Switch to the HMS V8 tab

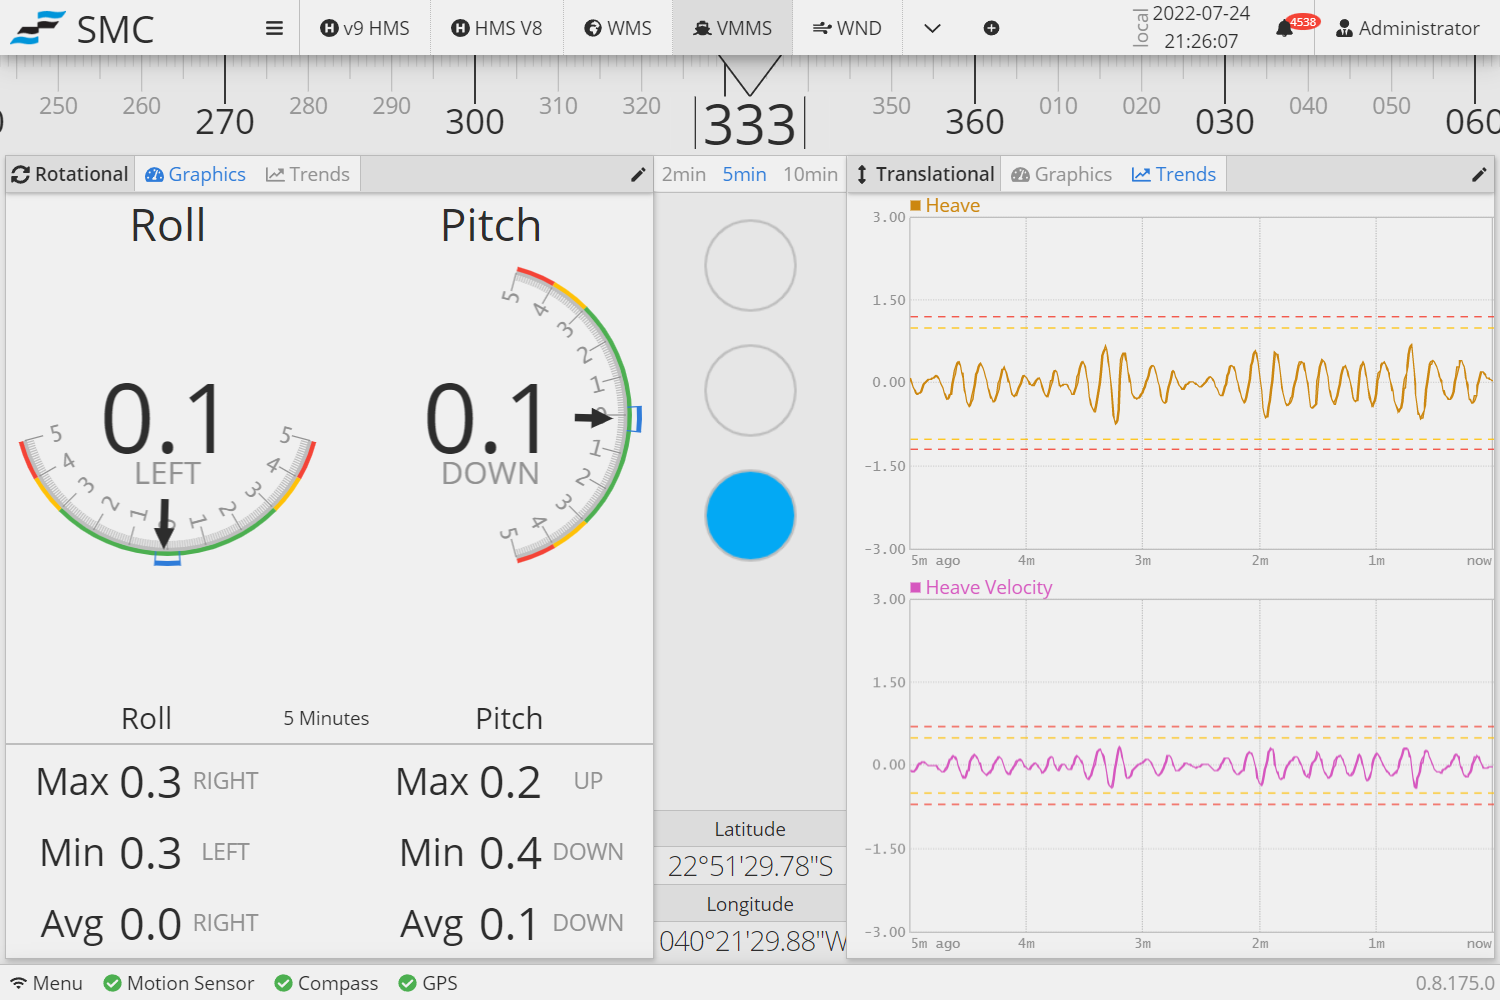pyautogui.click(x=497, y=28)
